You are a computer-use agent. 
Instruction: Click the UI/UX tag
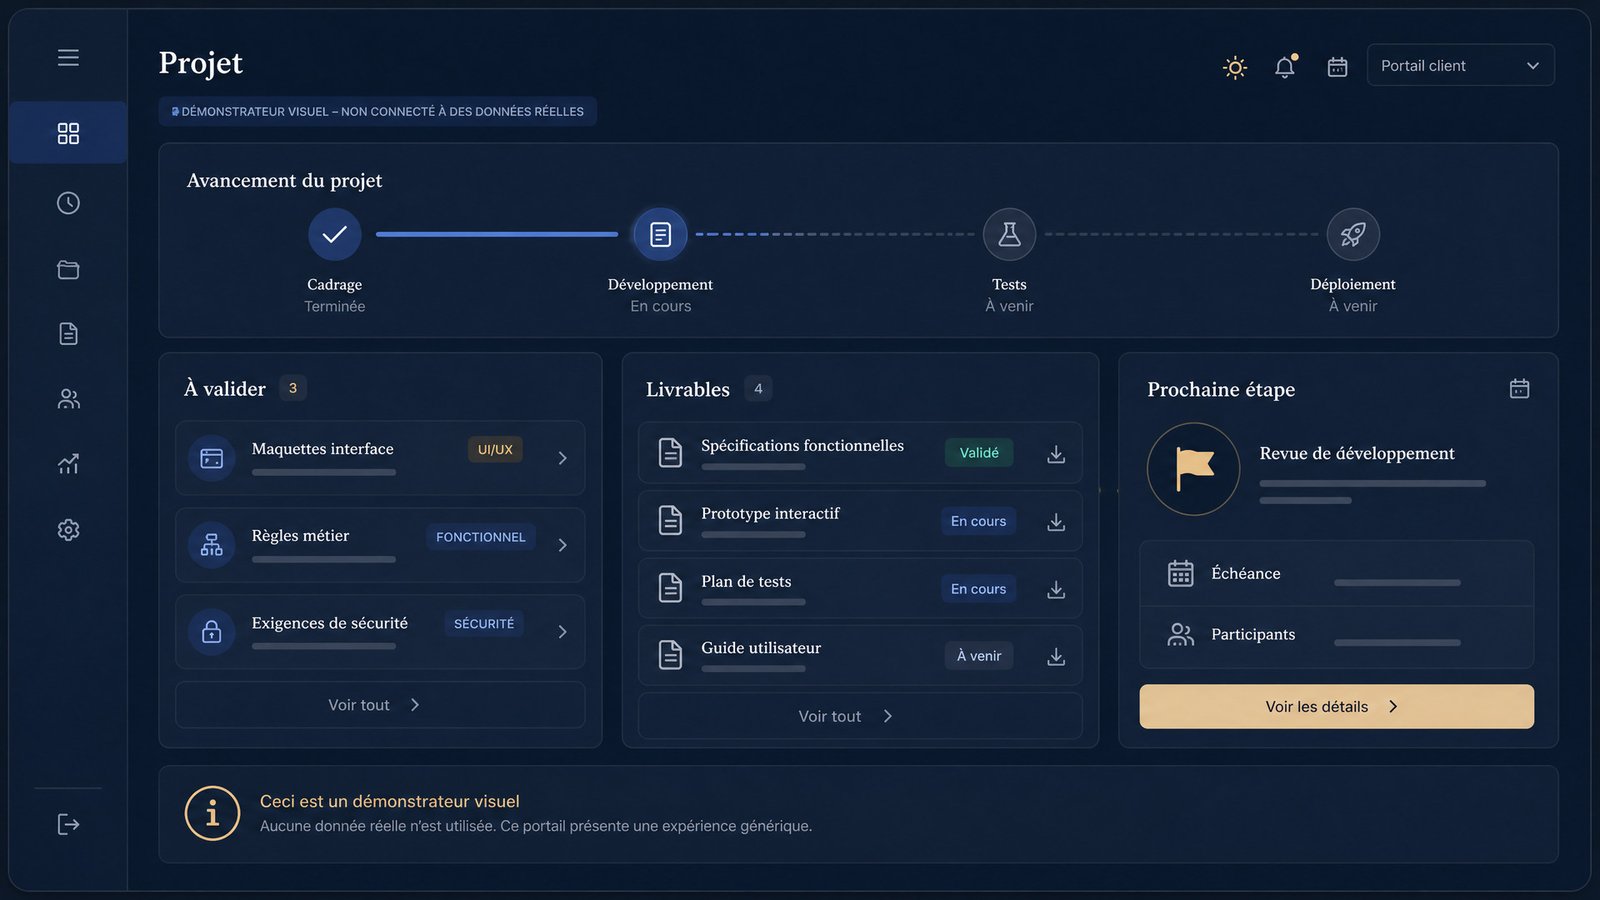[x=495, y=450]
